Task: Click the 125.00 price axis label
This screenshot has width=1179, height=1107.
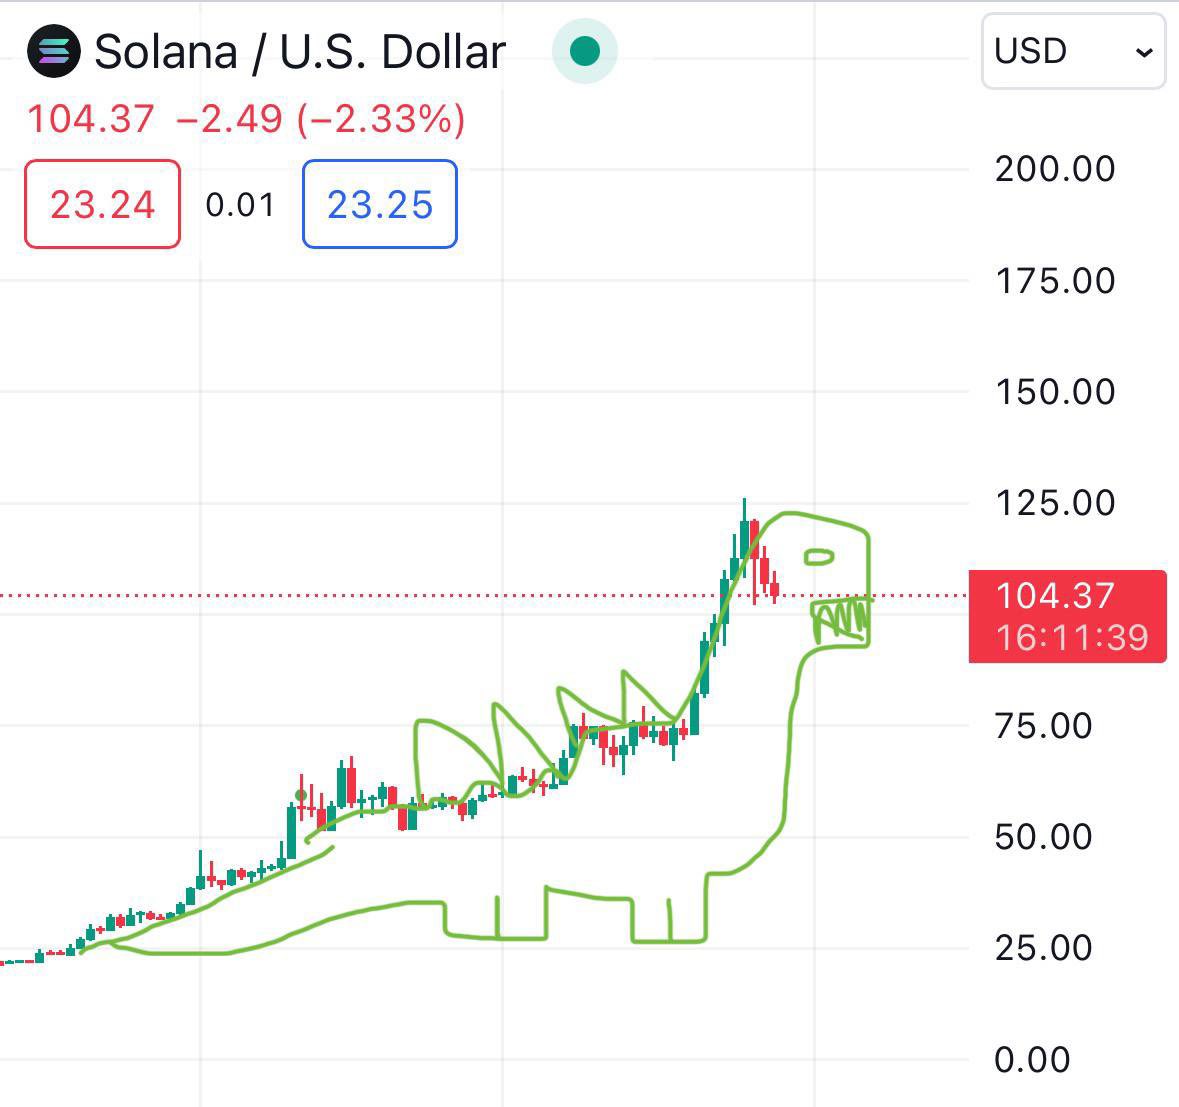Action: click(x=1055, y=503)
